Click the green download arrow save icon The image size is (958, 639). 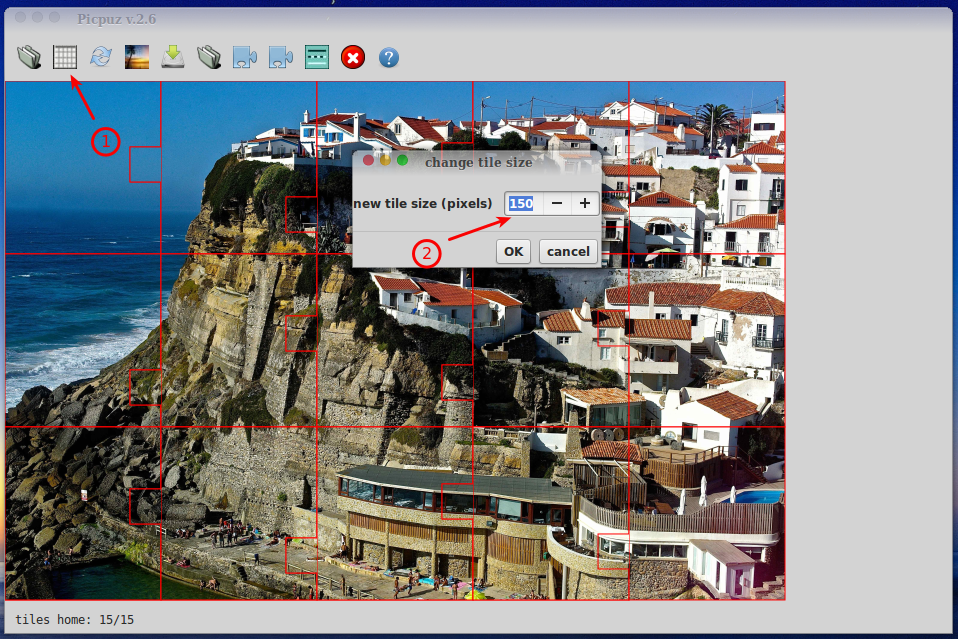pos(173,57)
